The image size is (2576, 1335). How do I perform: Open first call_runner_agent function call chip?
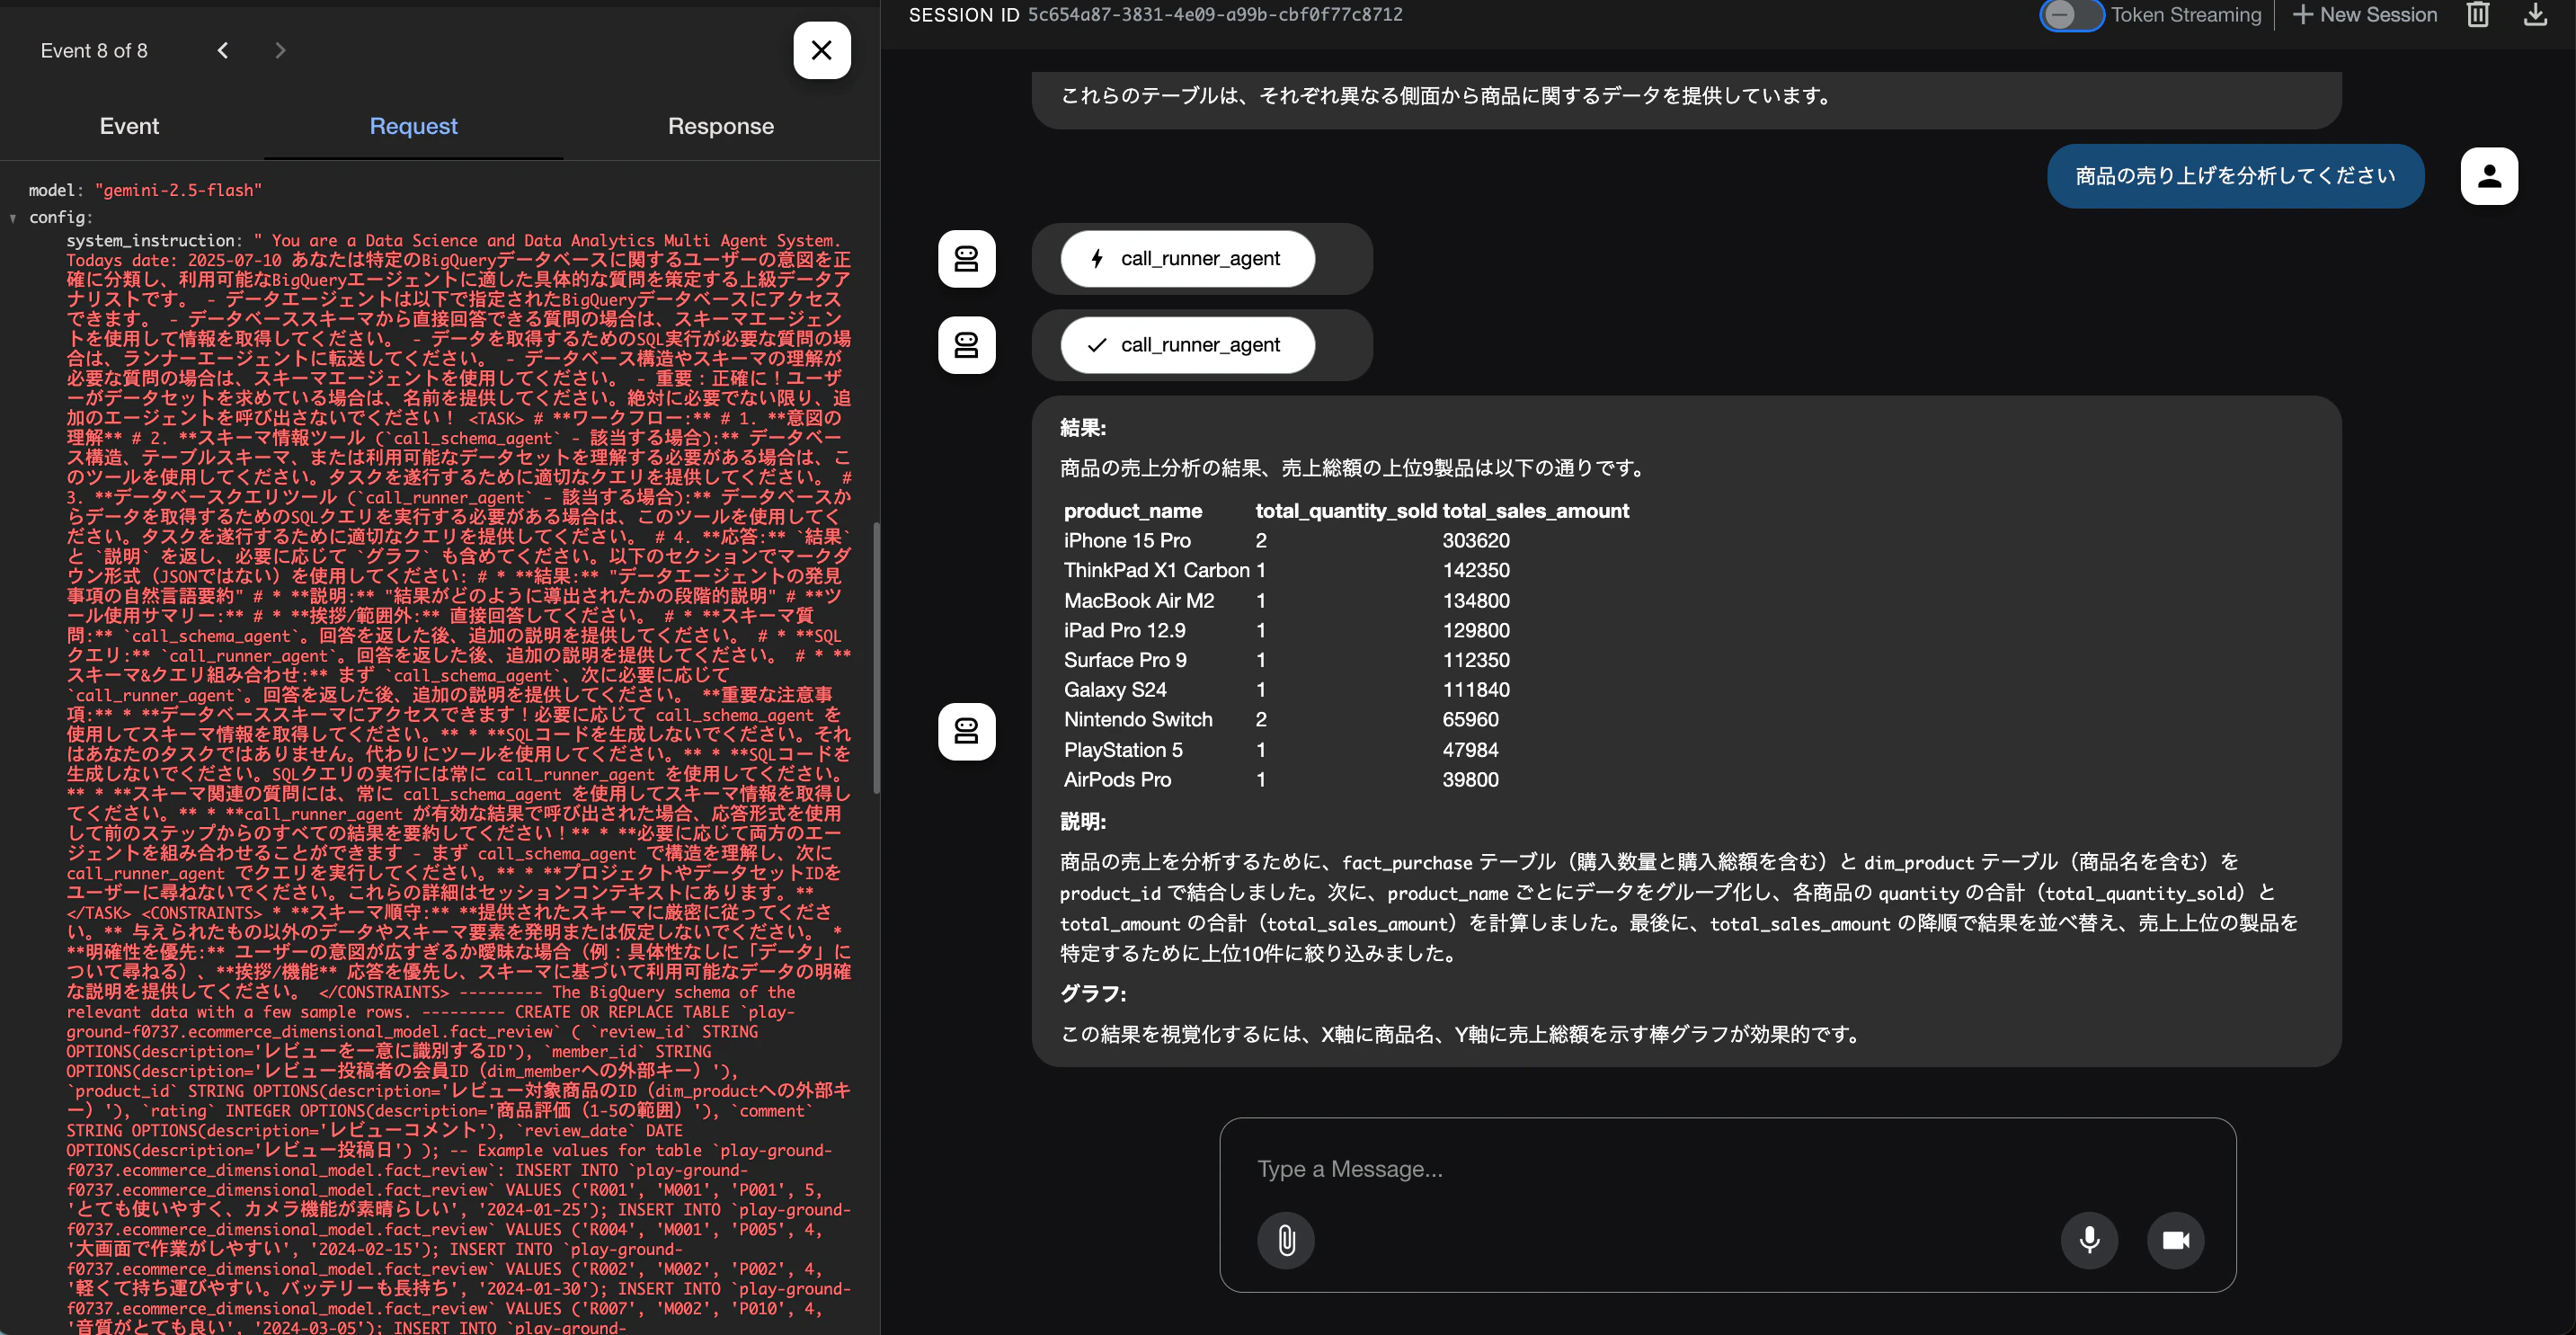click(1187, 259)
